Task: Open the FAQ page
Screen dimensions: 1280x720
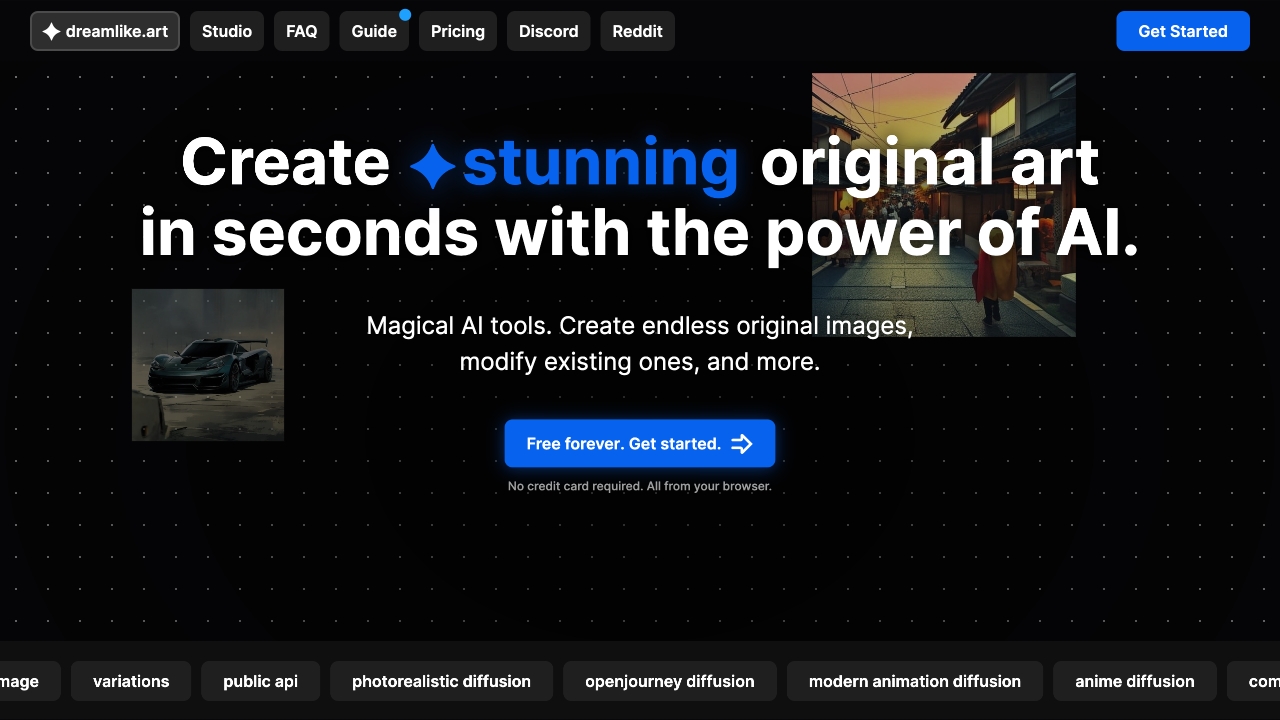Action: (x=301, y=31)
